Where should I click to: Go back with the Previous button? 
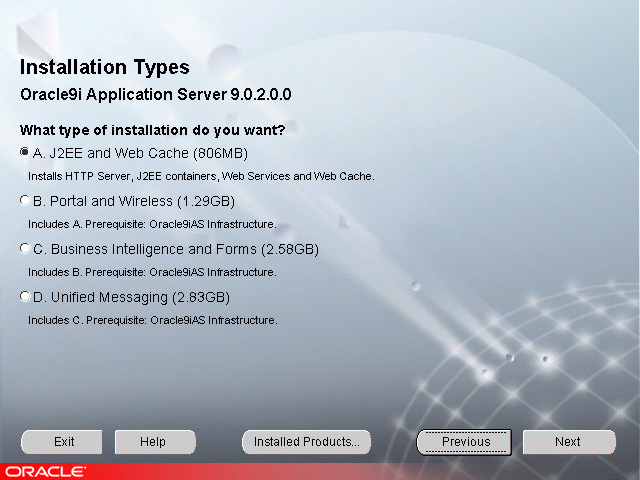click(464, 442)
